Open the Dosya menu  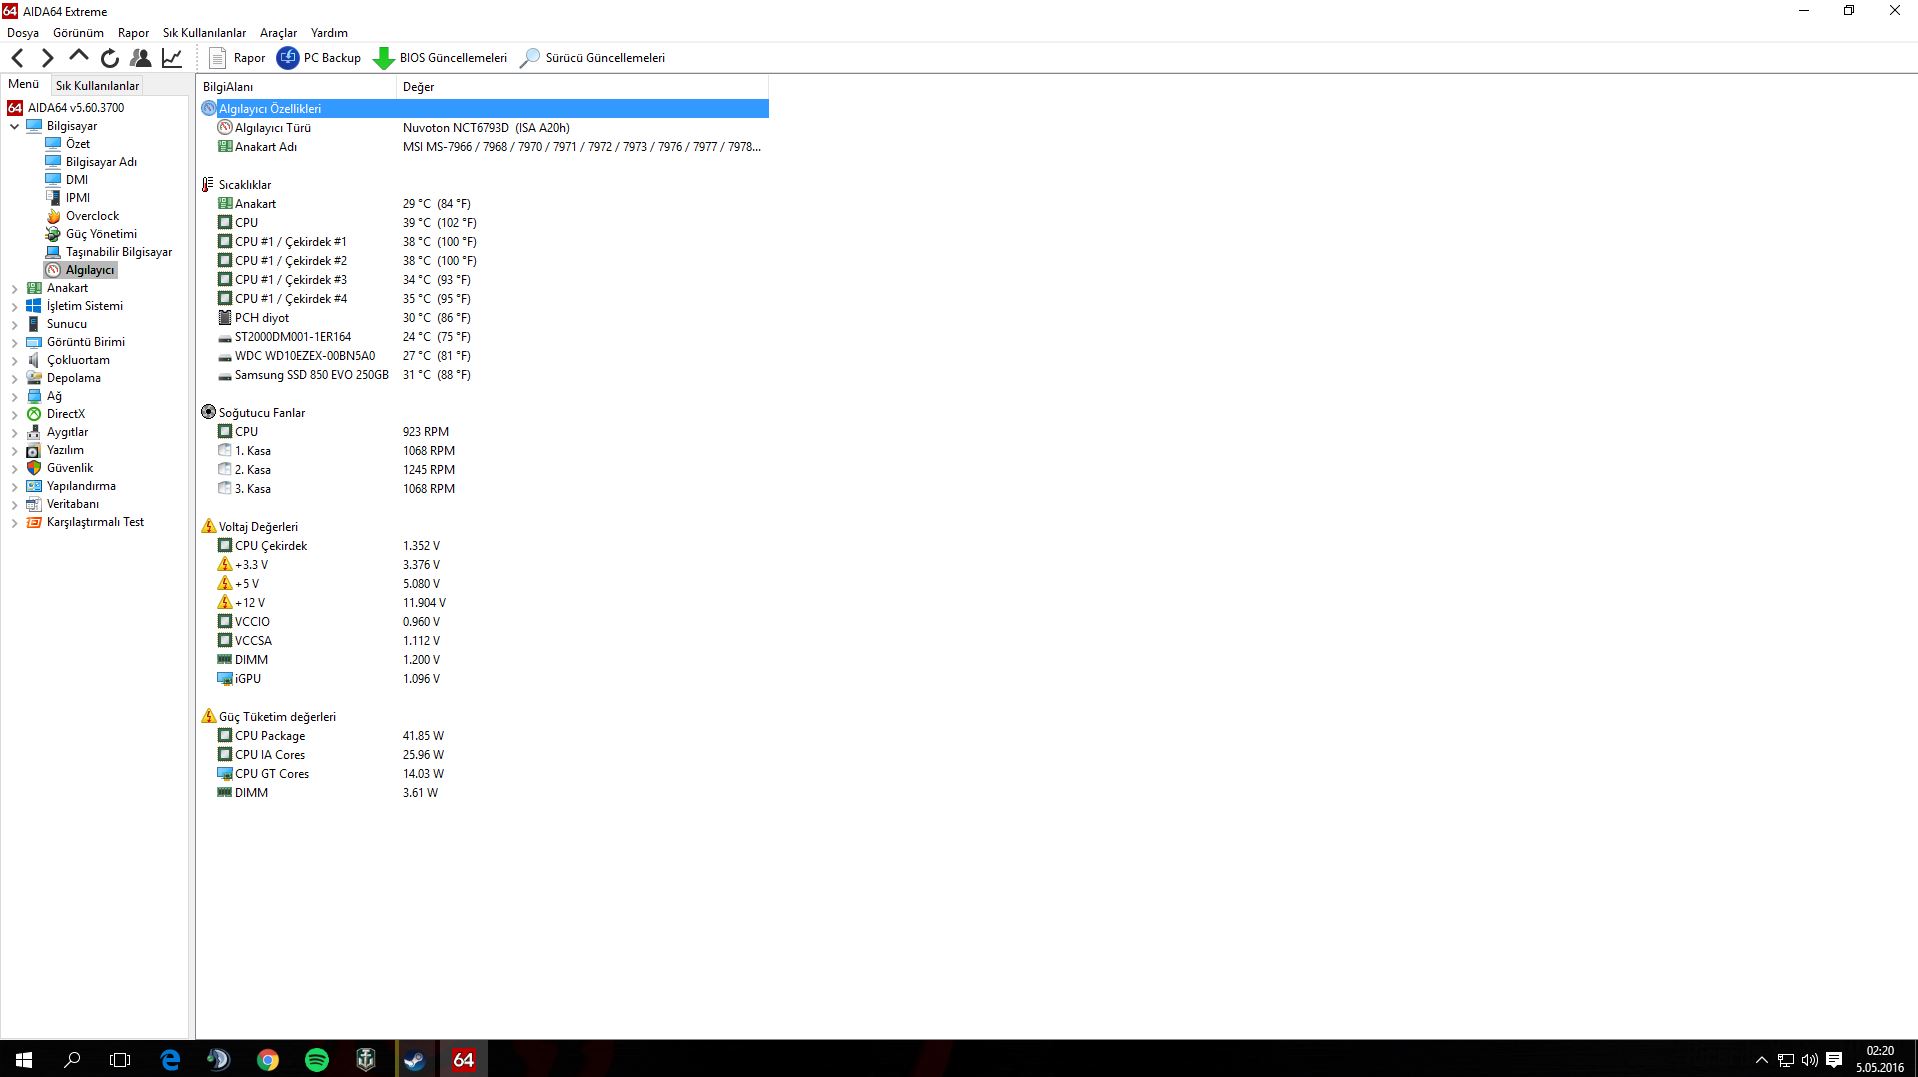(23, 33)
